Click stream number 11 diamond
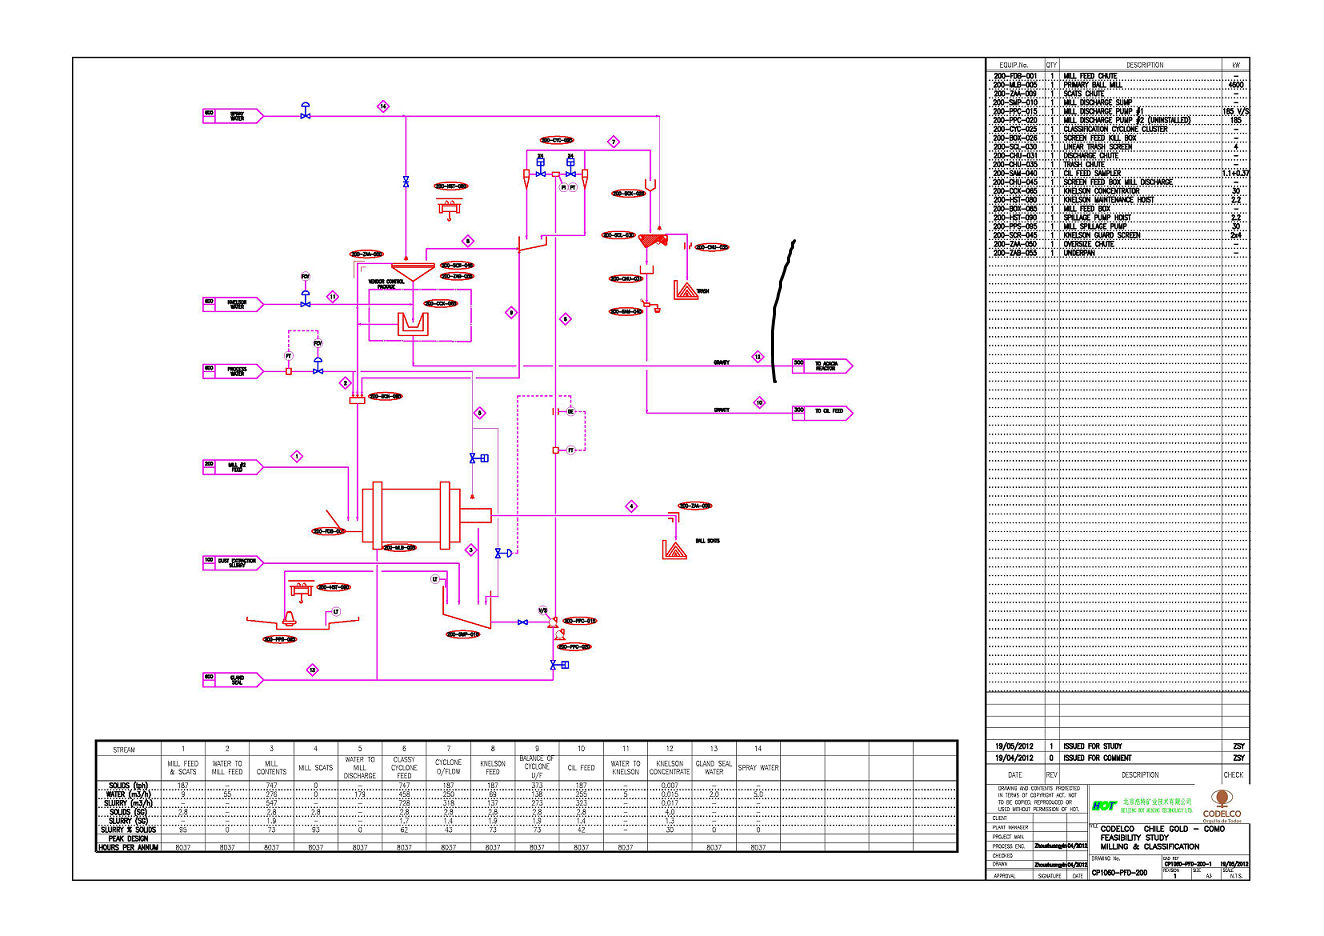 coord(333,296)
